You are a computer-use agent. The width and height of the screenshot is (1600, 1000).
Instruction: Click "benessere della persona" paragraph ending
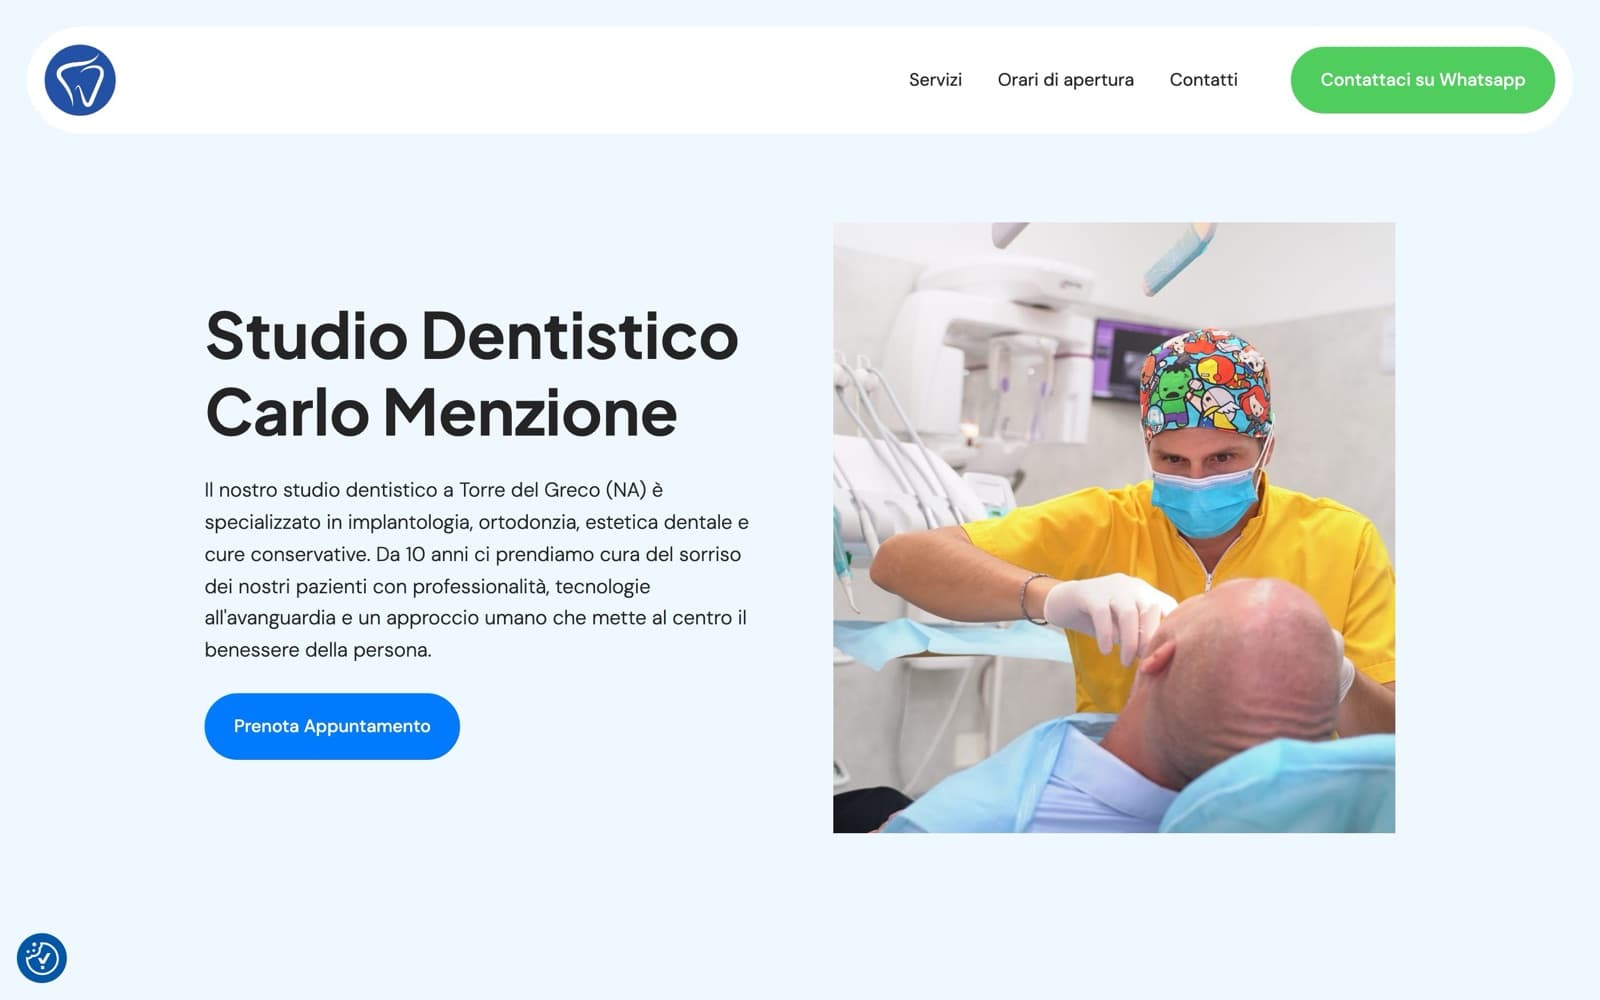[x=318, y=650]
